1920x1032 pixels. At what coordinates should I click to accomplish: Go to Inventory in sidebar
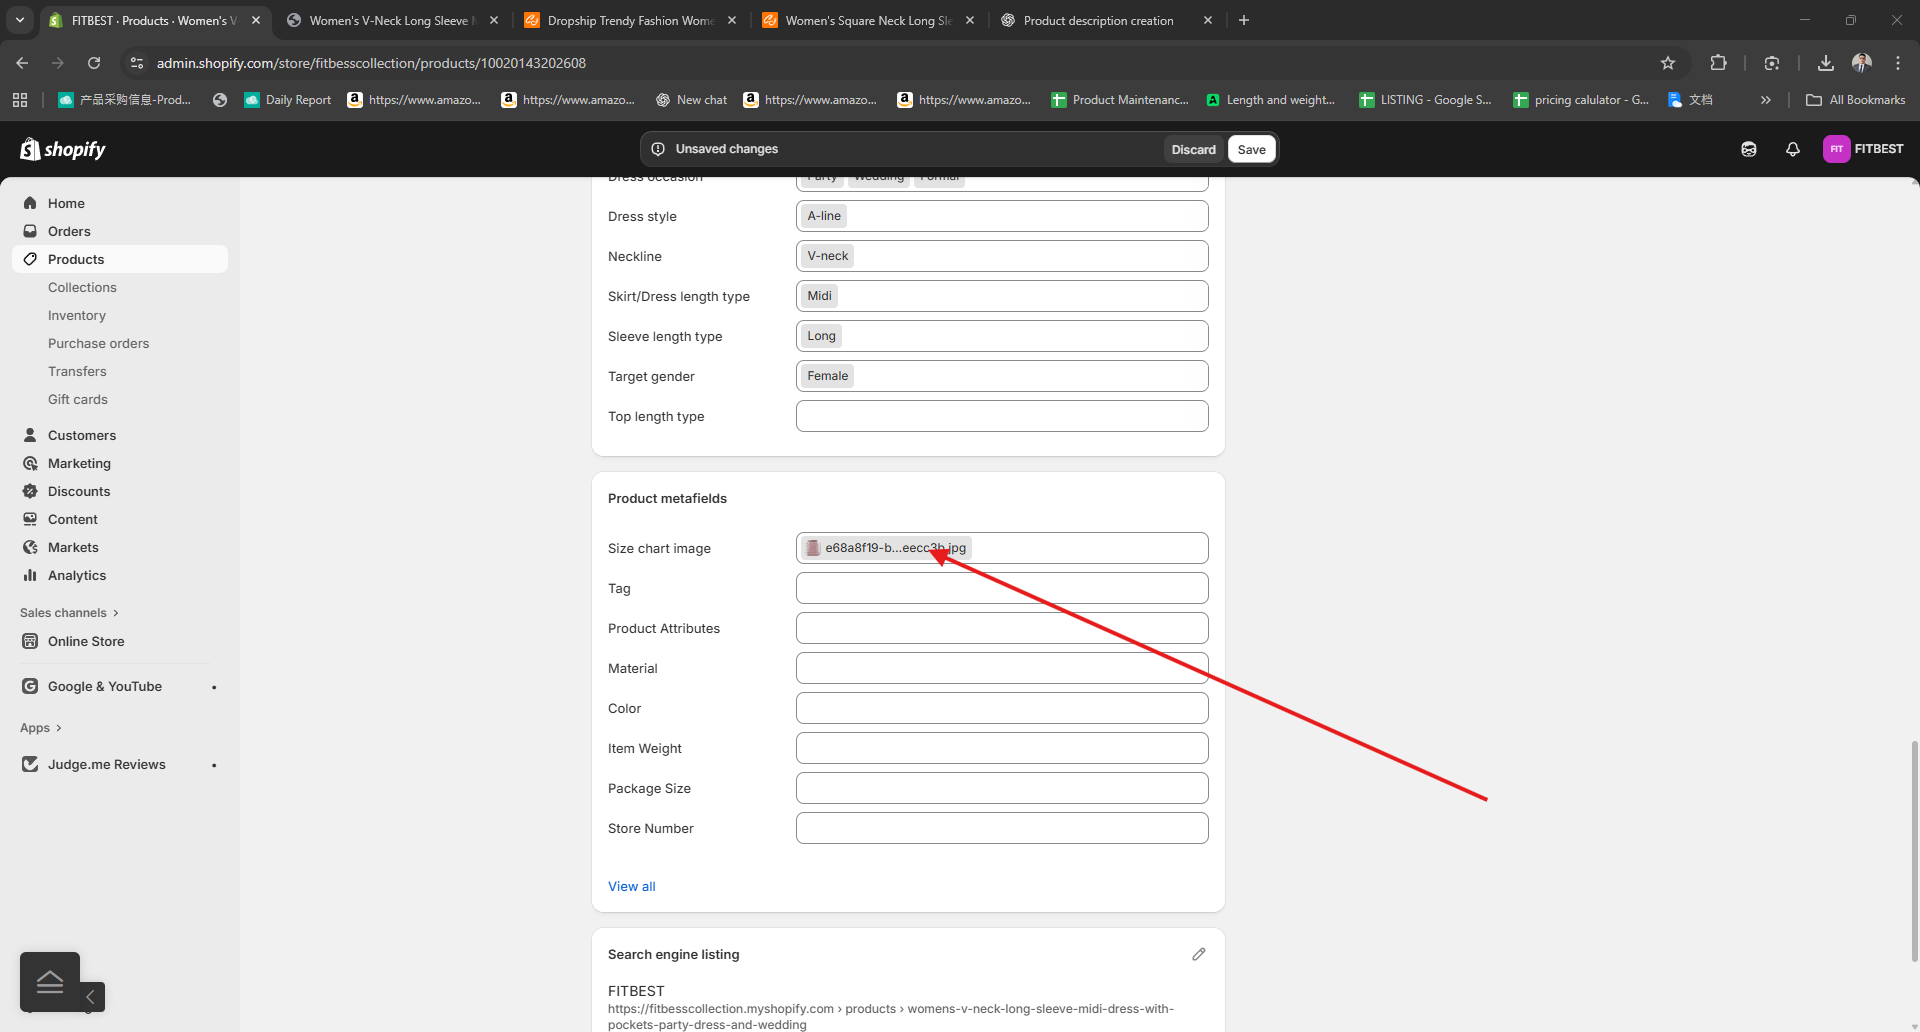[77, 315]
